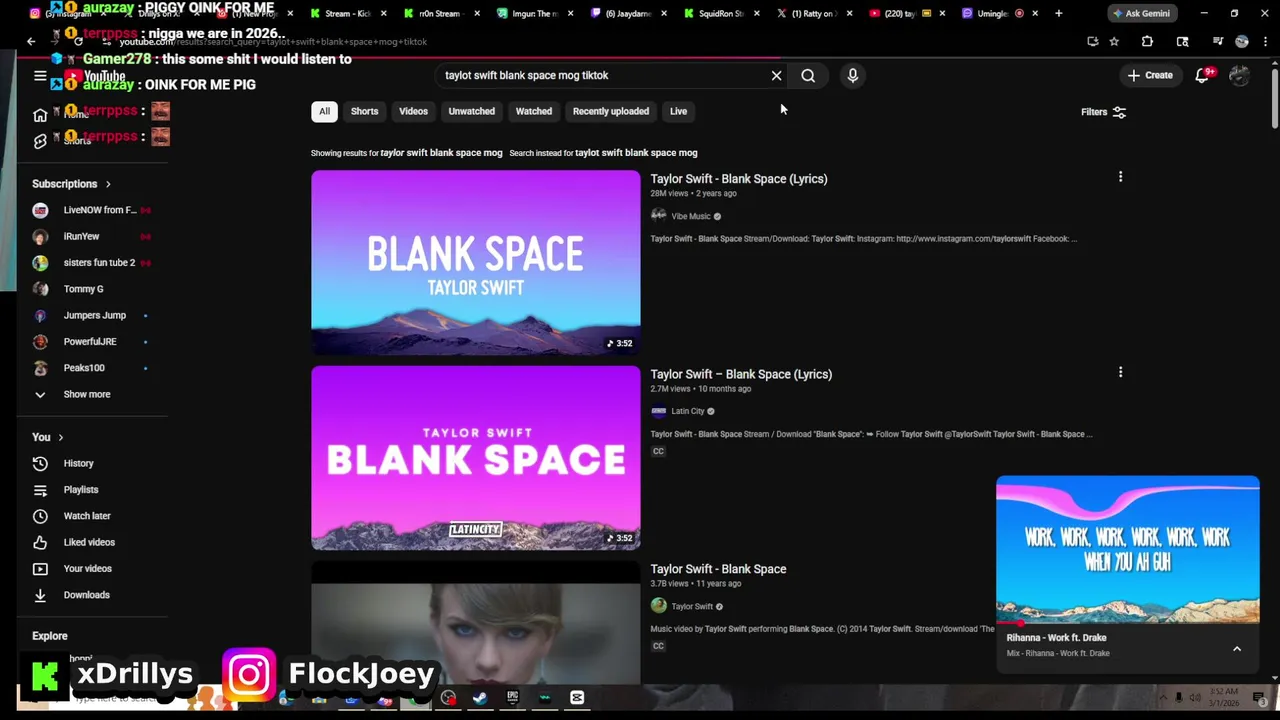Select the All filter chip

coord(324,111)
